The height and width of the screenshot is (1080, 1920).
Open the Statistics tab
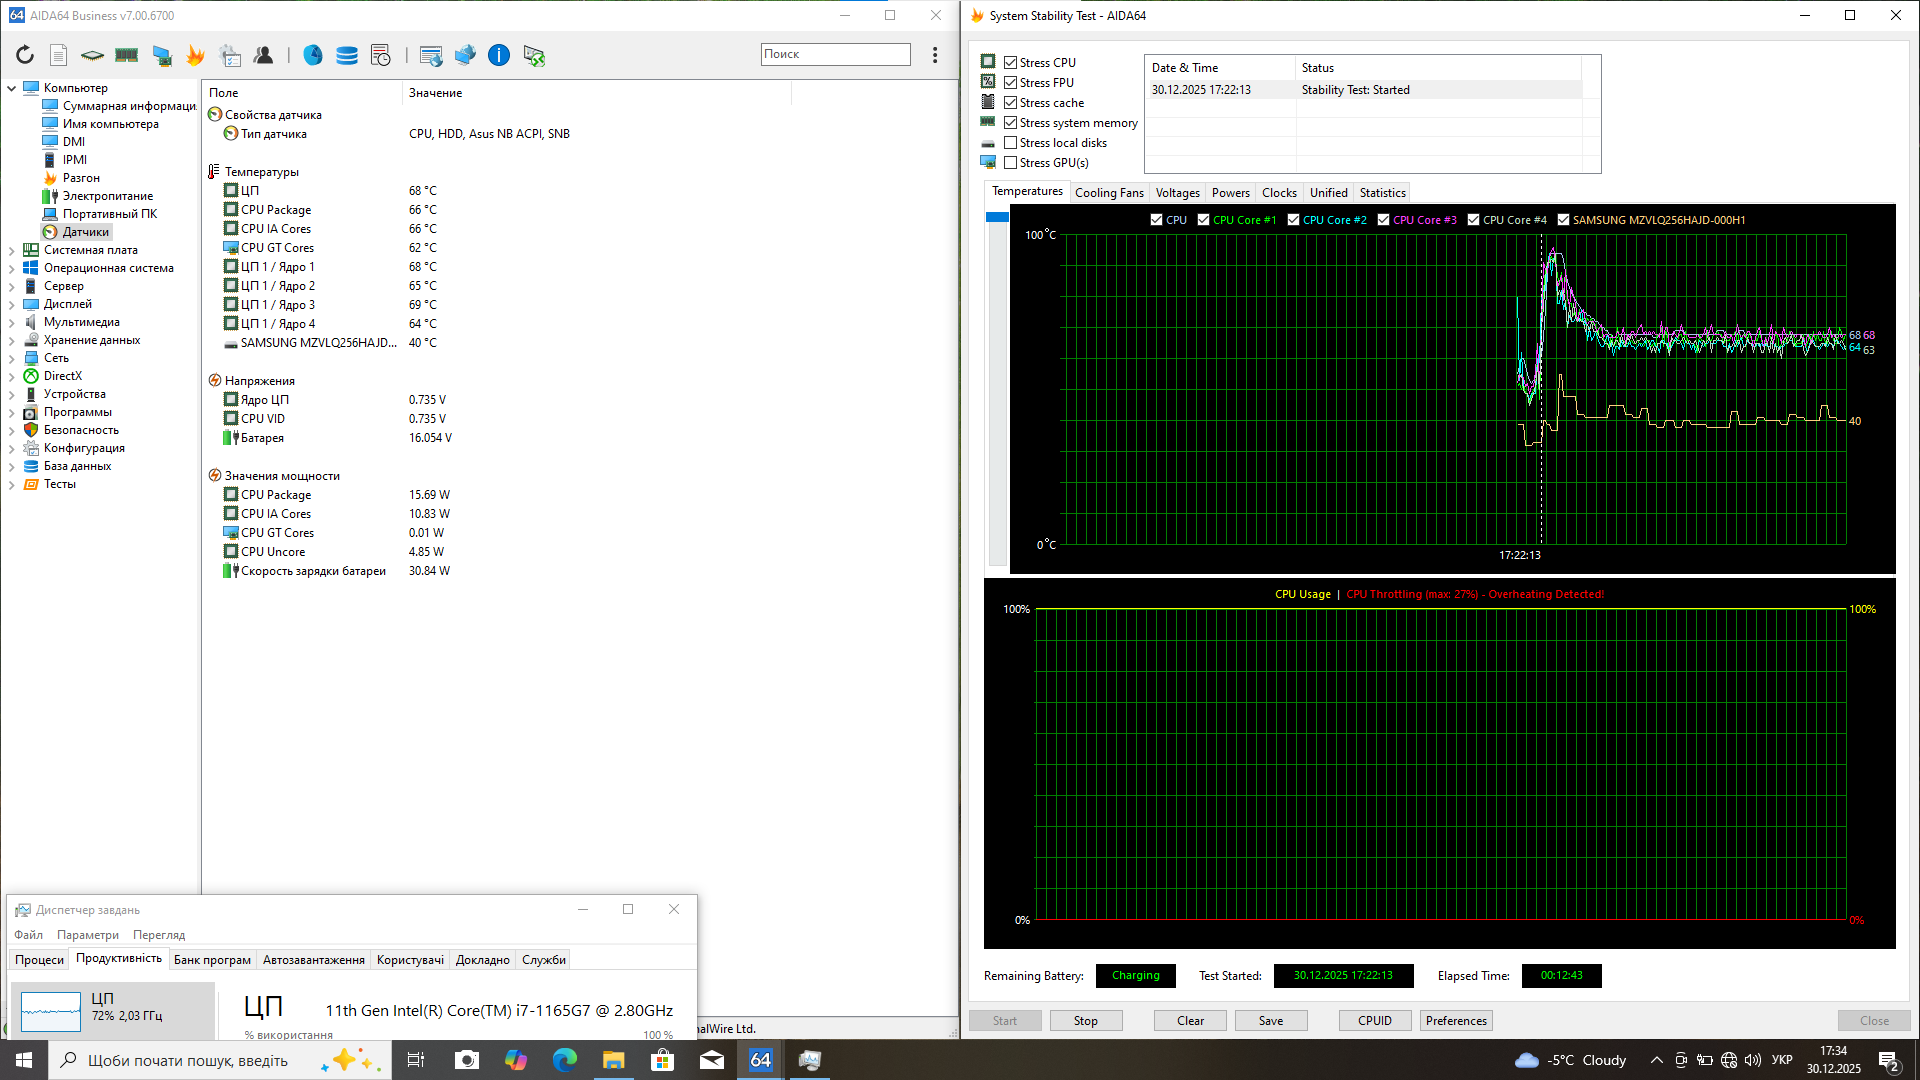pyautogui.click(x=1382, y=193)
